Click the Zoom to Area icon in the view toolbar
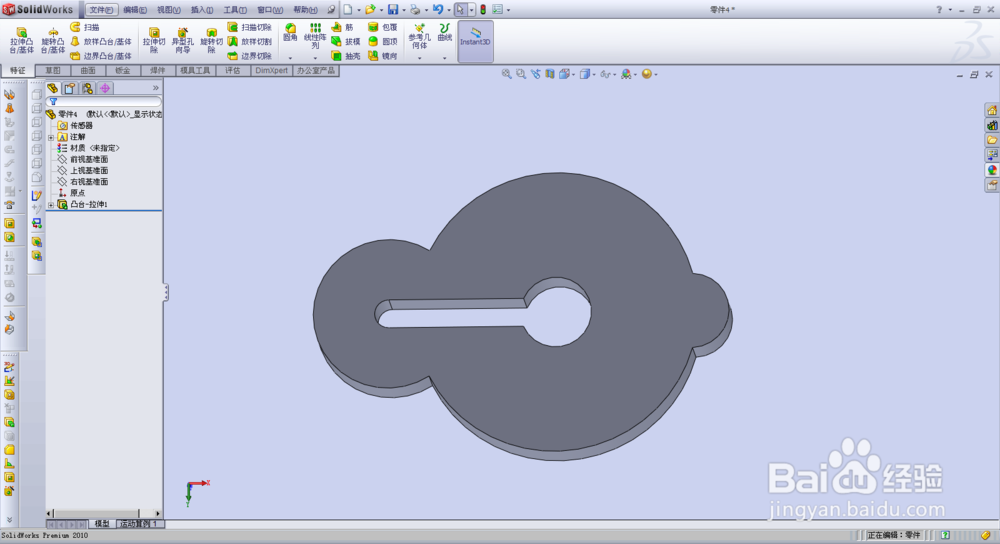Screen dimensions: 1000x544 coord(521,74)
